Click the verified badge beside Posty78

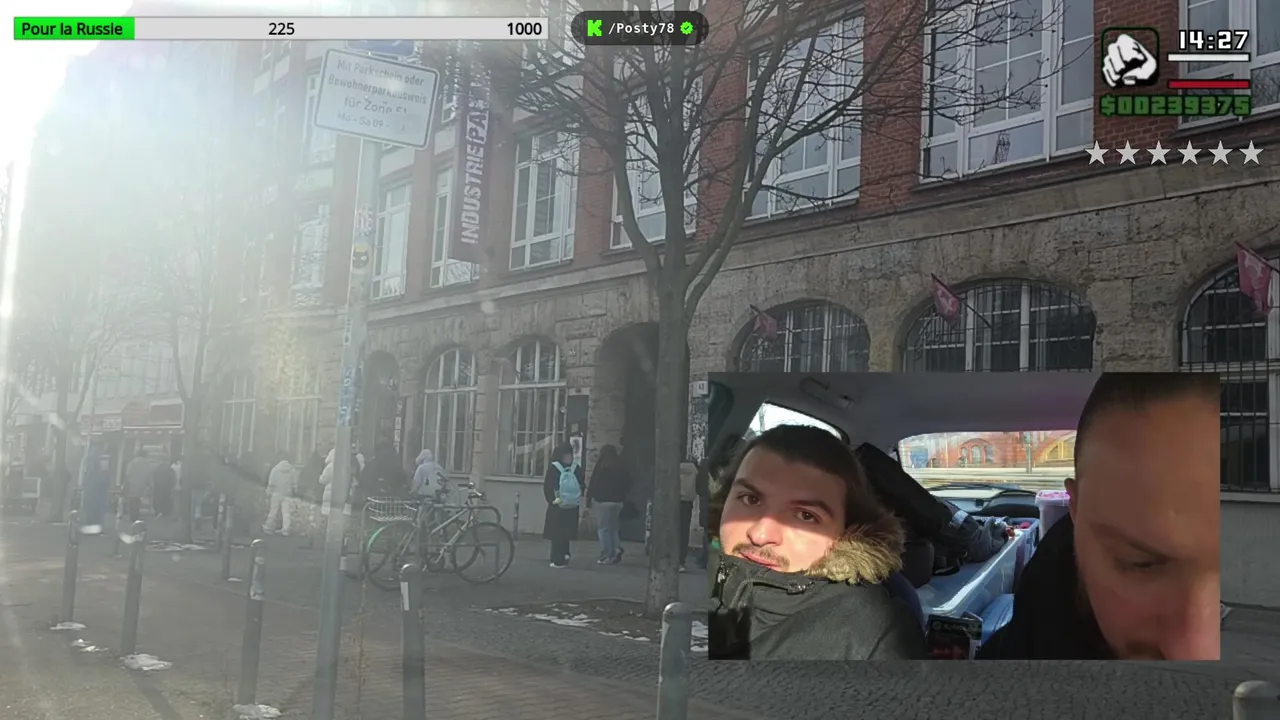tap(686, 28)
